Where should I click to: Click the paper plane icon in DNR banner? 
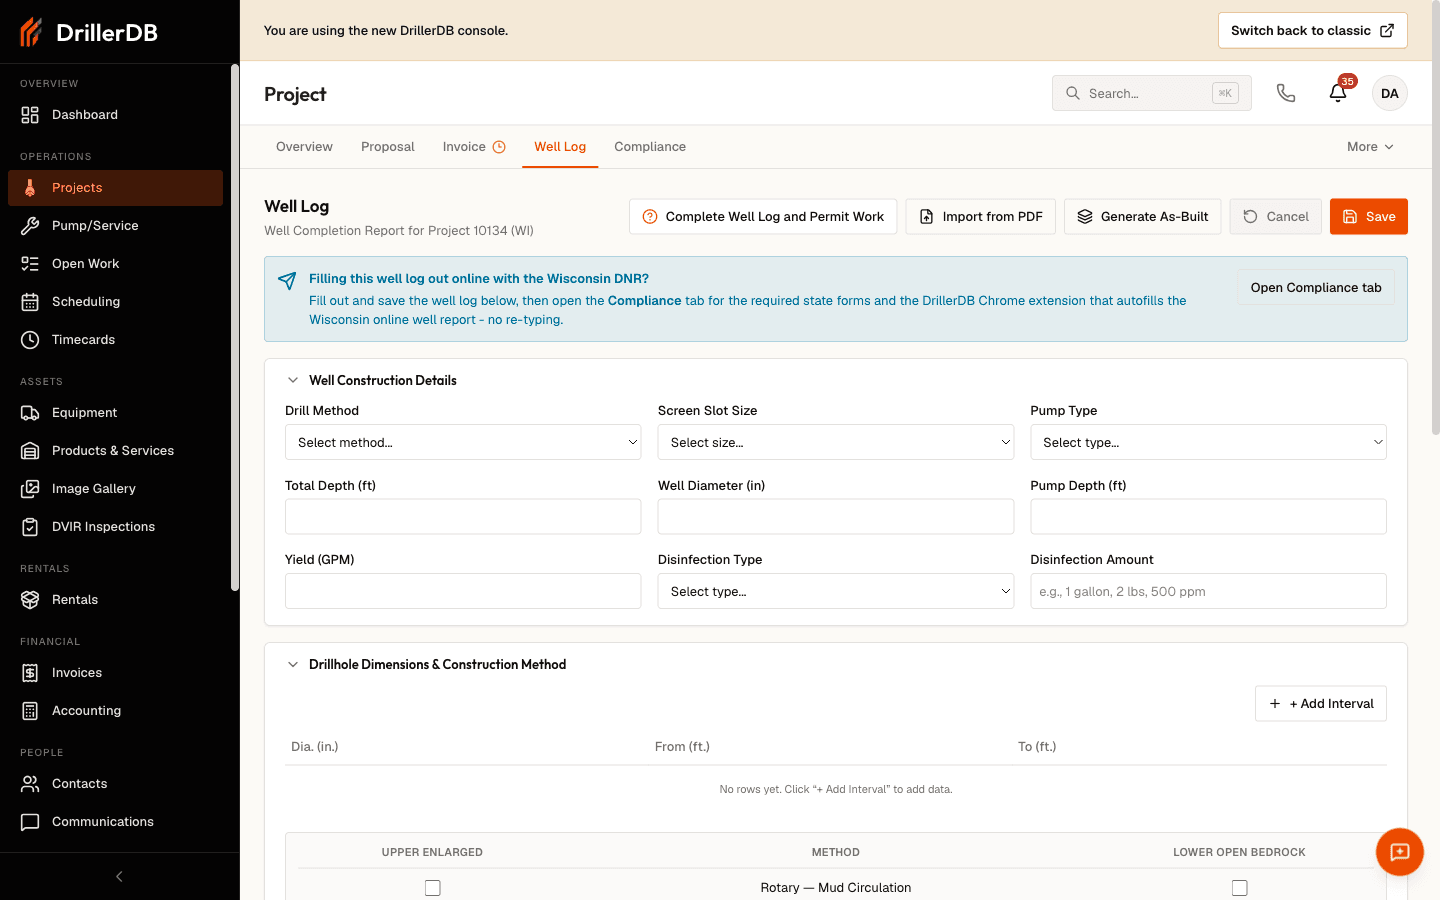click(287, 281)
